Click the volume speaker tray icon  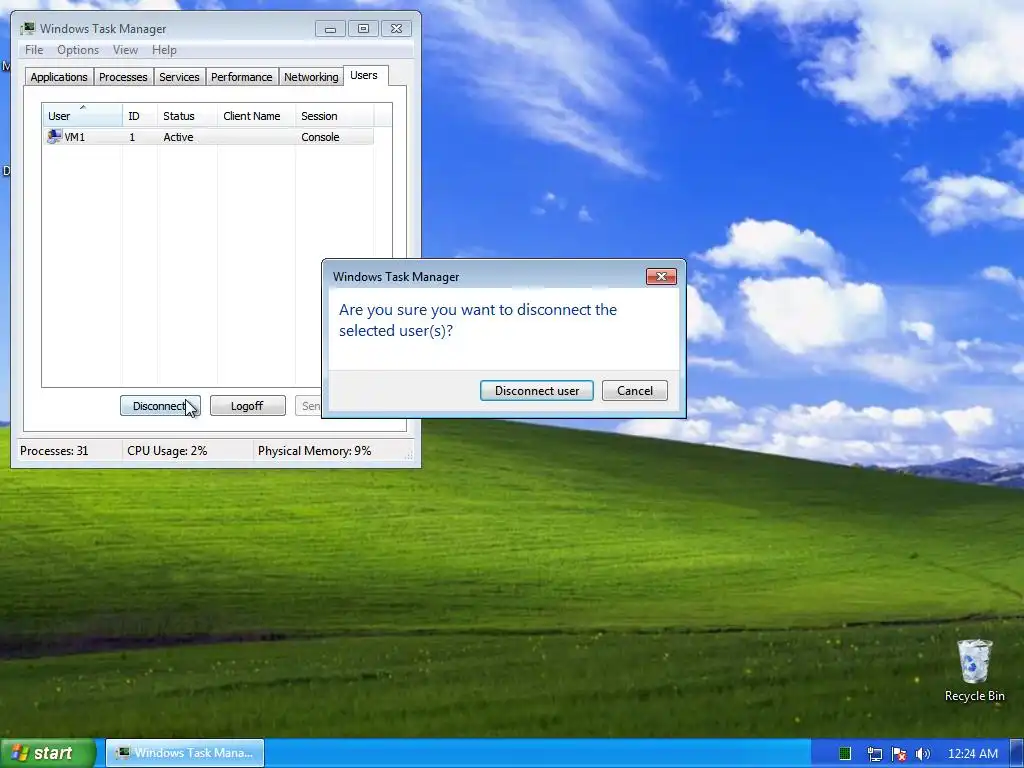click(x=923, y=754)
